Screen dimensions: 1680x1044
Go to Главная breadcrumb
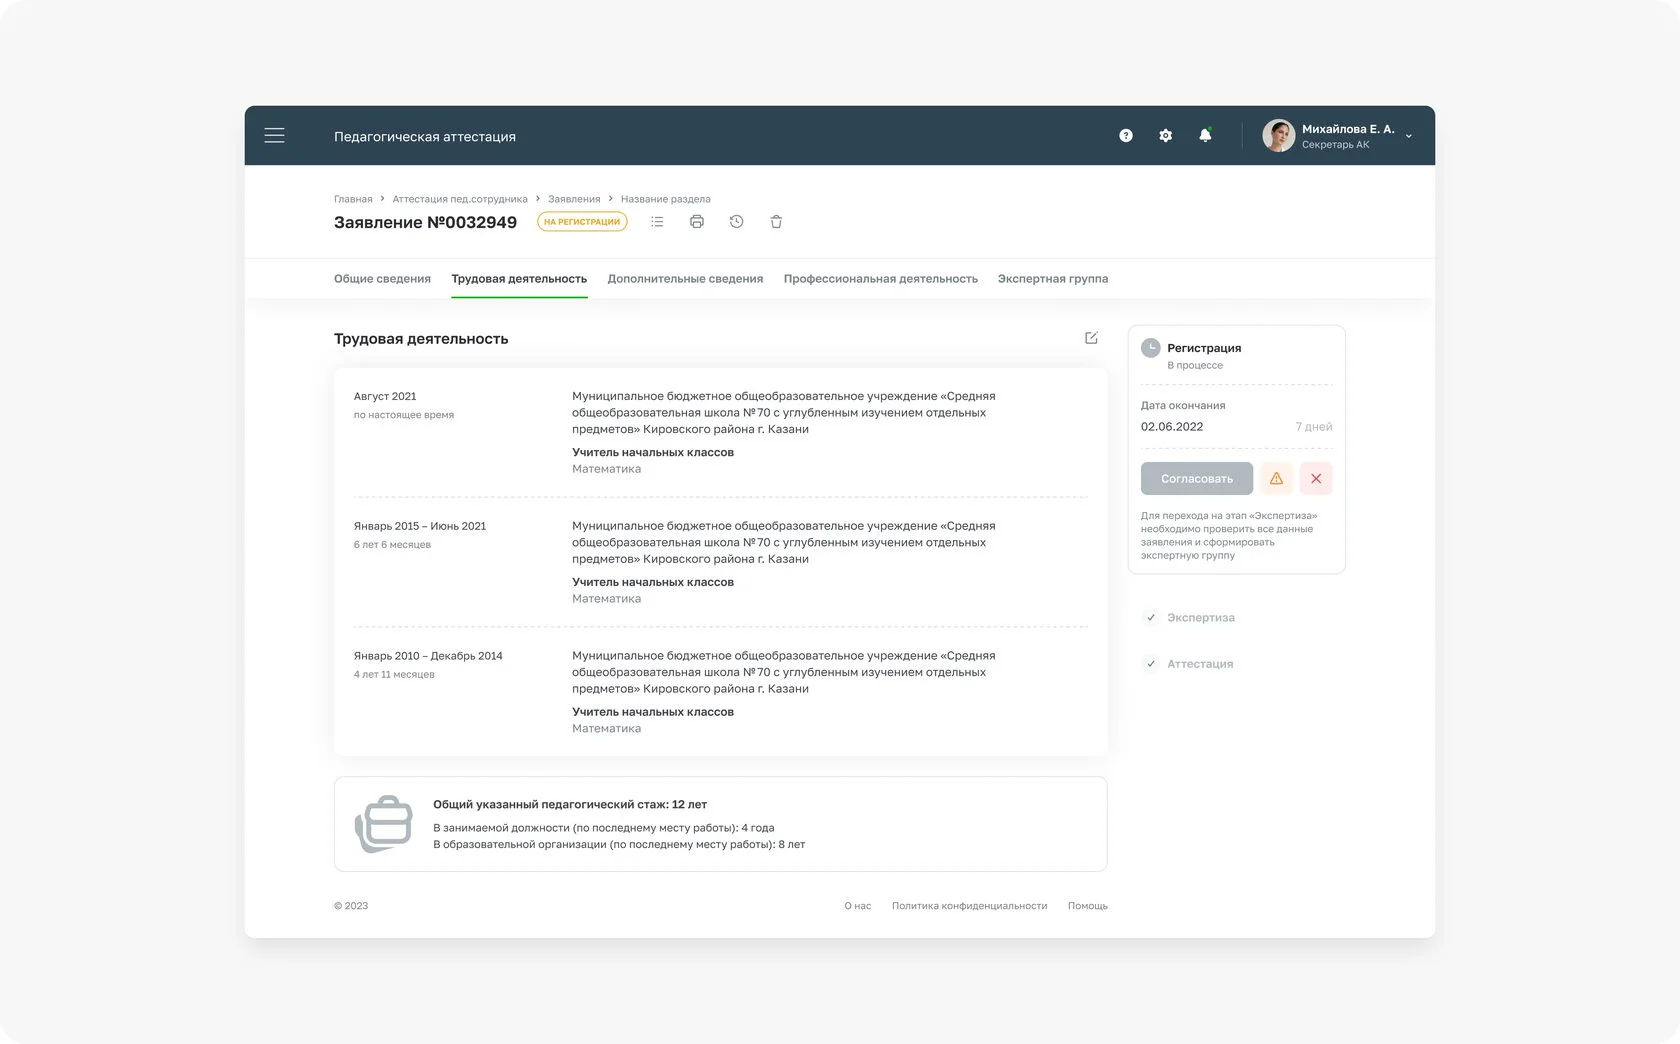point(353,199)
